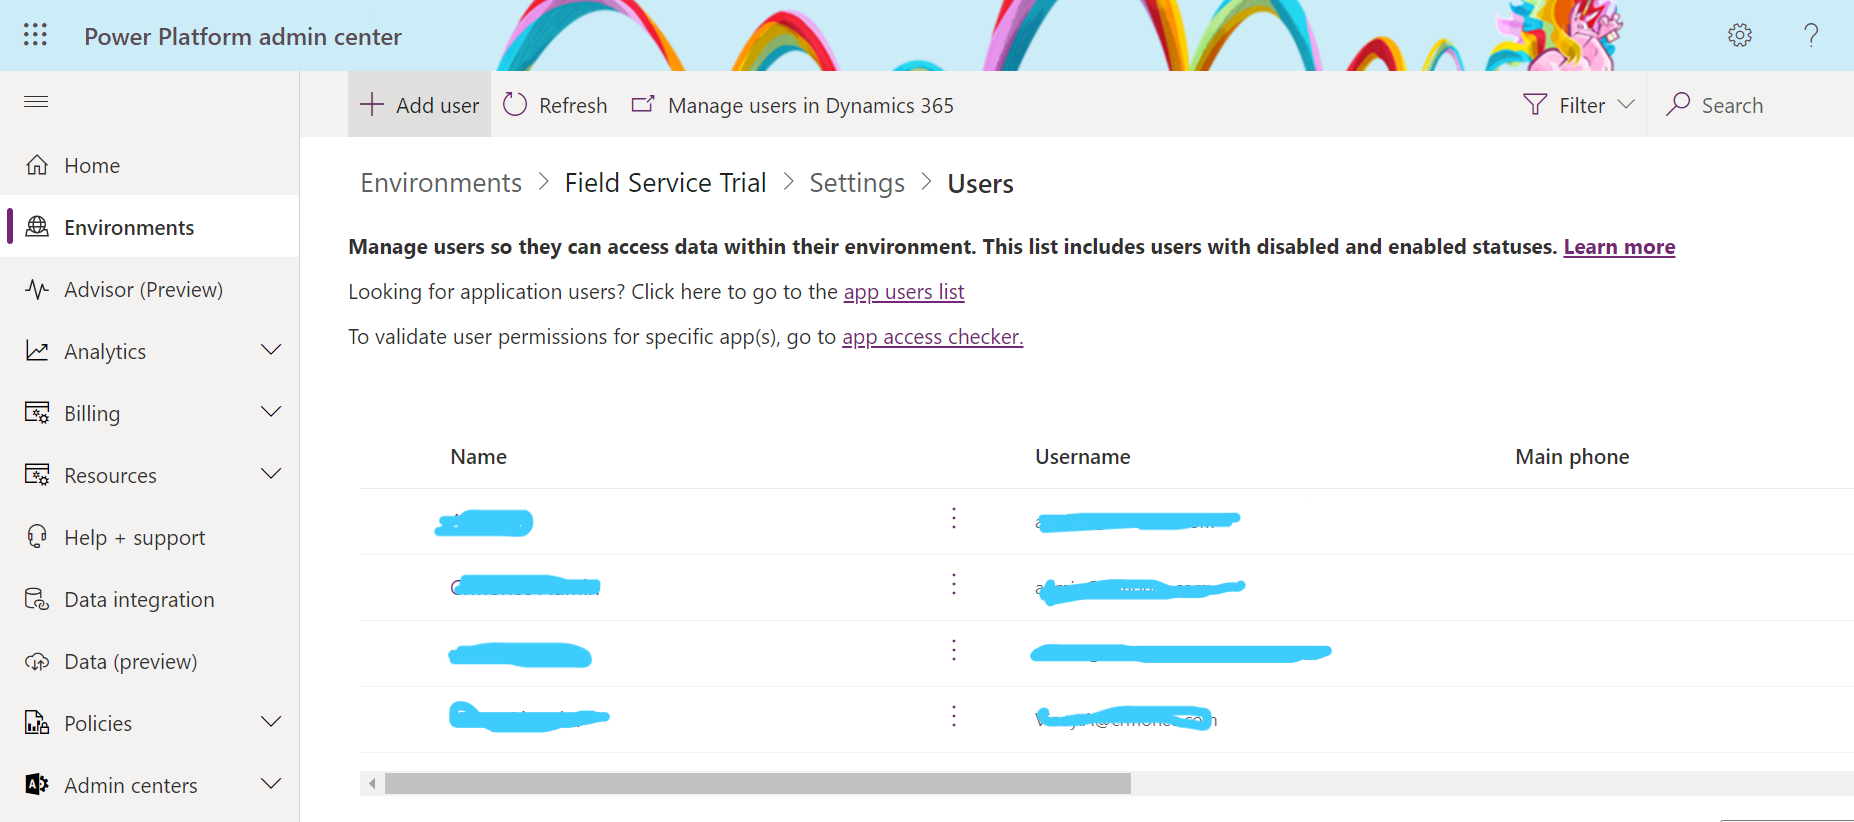Image resolution: width=1854 pixels, height=822 pixels.
Task: Click the Filter funnel icon
Action: click(1535, 104)
